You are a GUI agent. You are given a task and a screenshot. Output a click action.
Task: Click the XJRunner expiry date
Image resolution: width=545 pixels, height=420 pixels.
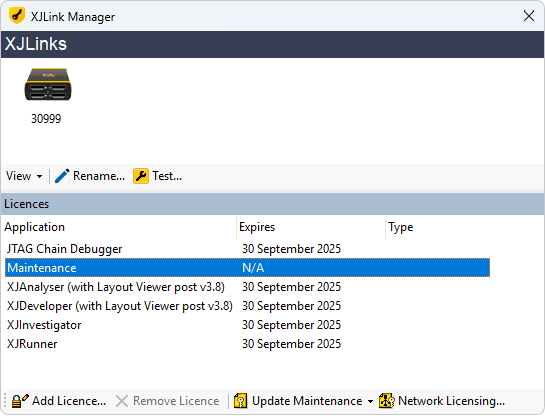point(291,344)
